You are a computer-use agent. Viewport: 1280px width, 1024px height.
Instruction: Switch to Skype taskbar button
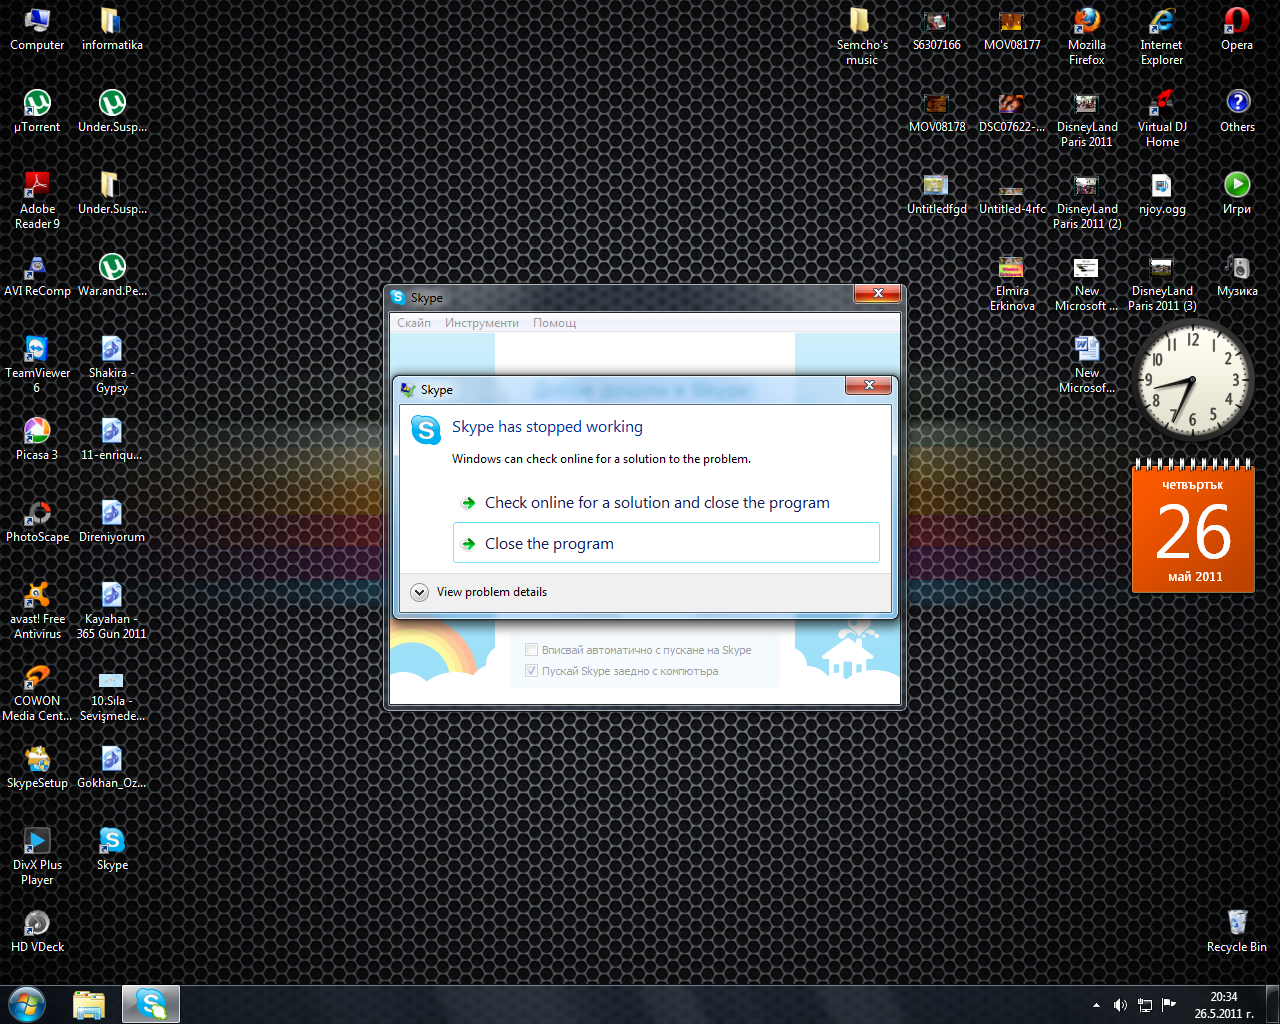pyautogui.click(x=151, y=1004)
